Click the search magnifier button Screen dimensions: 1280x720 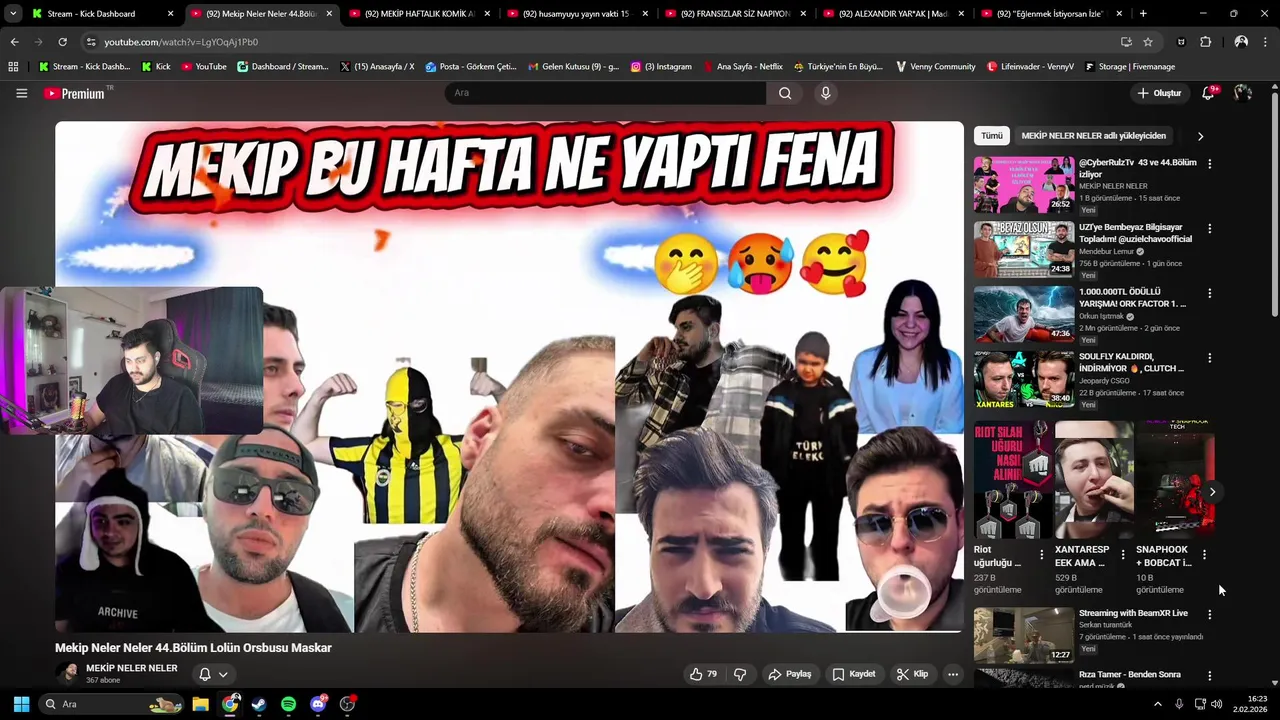coord(785,93)
